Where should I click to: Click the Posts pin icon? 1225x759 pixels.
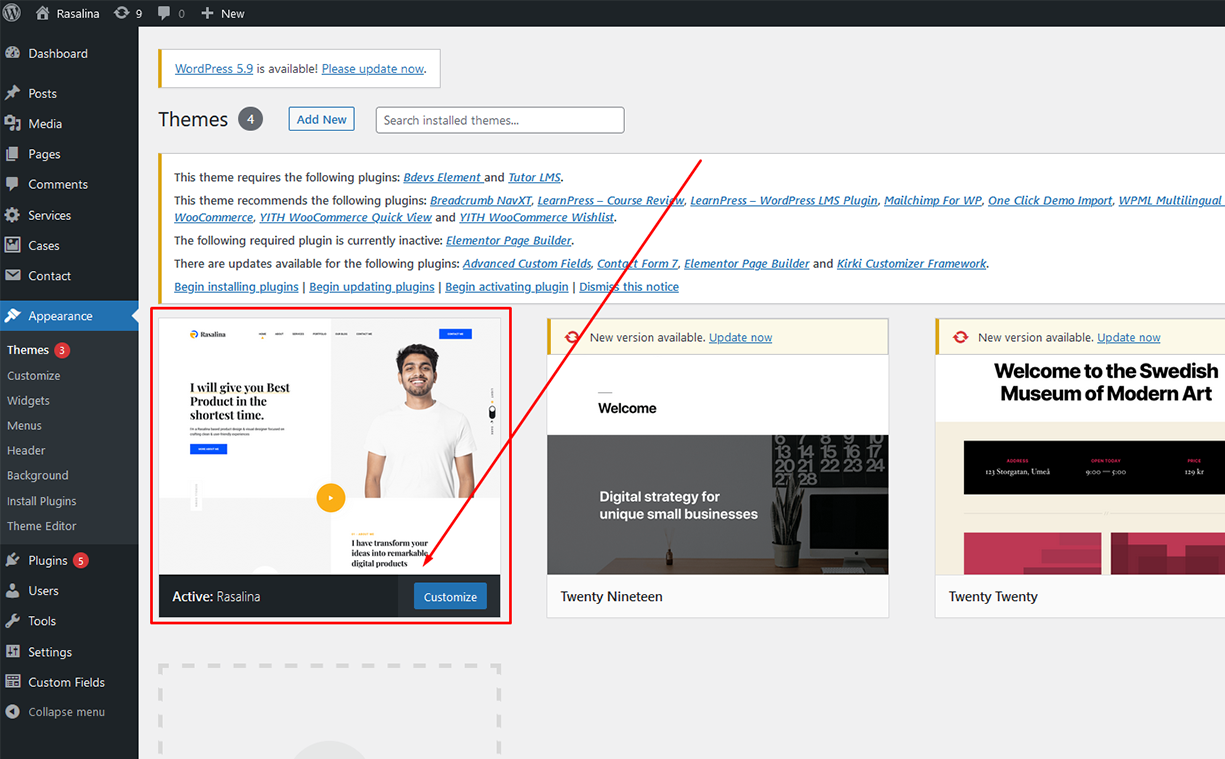[x=13, y=93]
